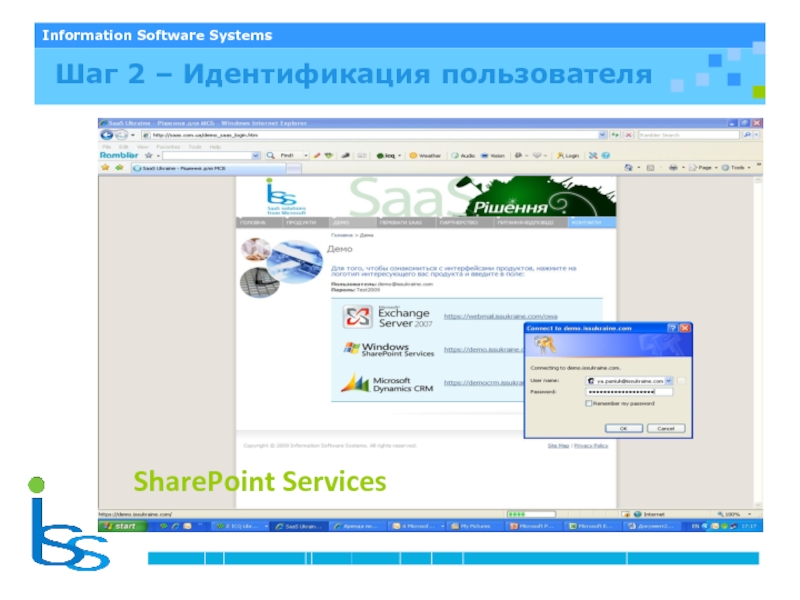
Task: Click the browser Forward arrow button
Action: 121,135
